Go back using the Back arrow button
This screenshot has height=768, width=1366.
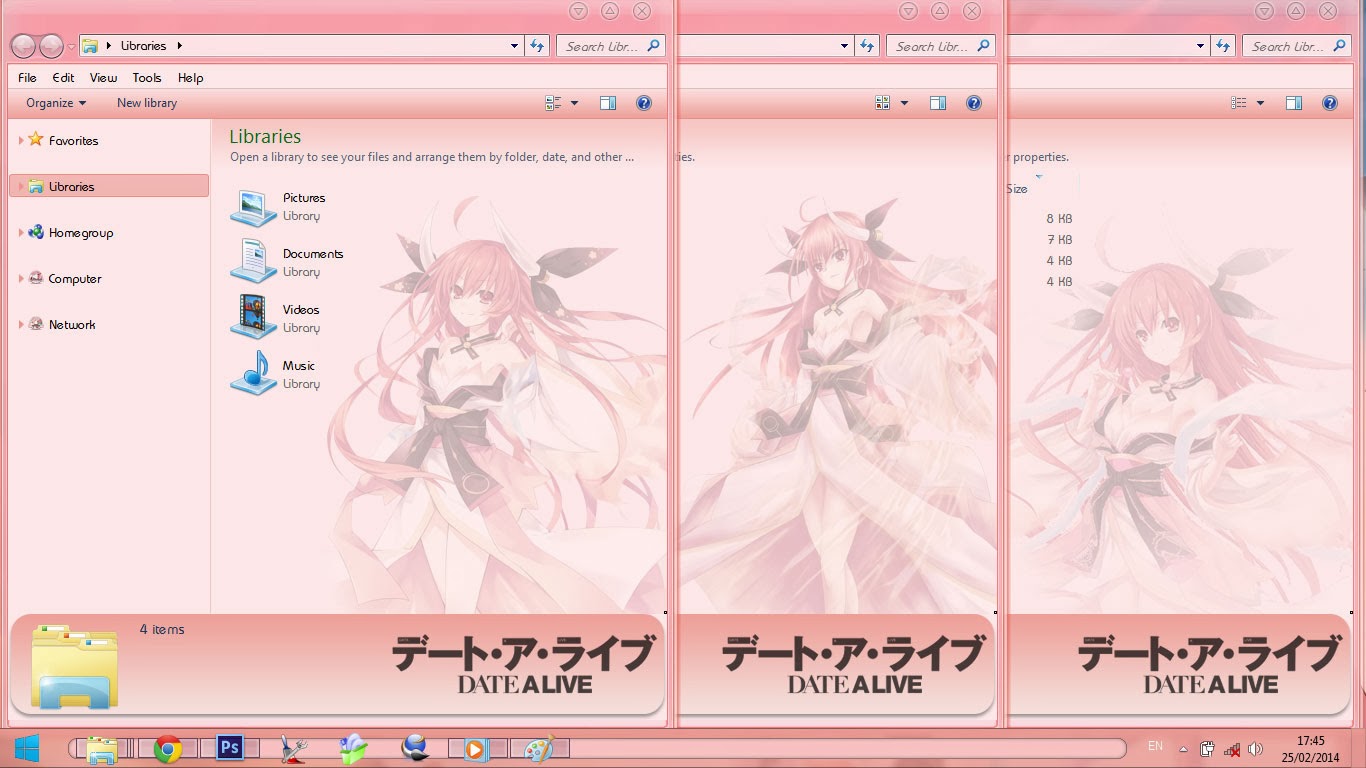[x=23, y=46]
